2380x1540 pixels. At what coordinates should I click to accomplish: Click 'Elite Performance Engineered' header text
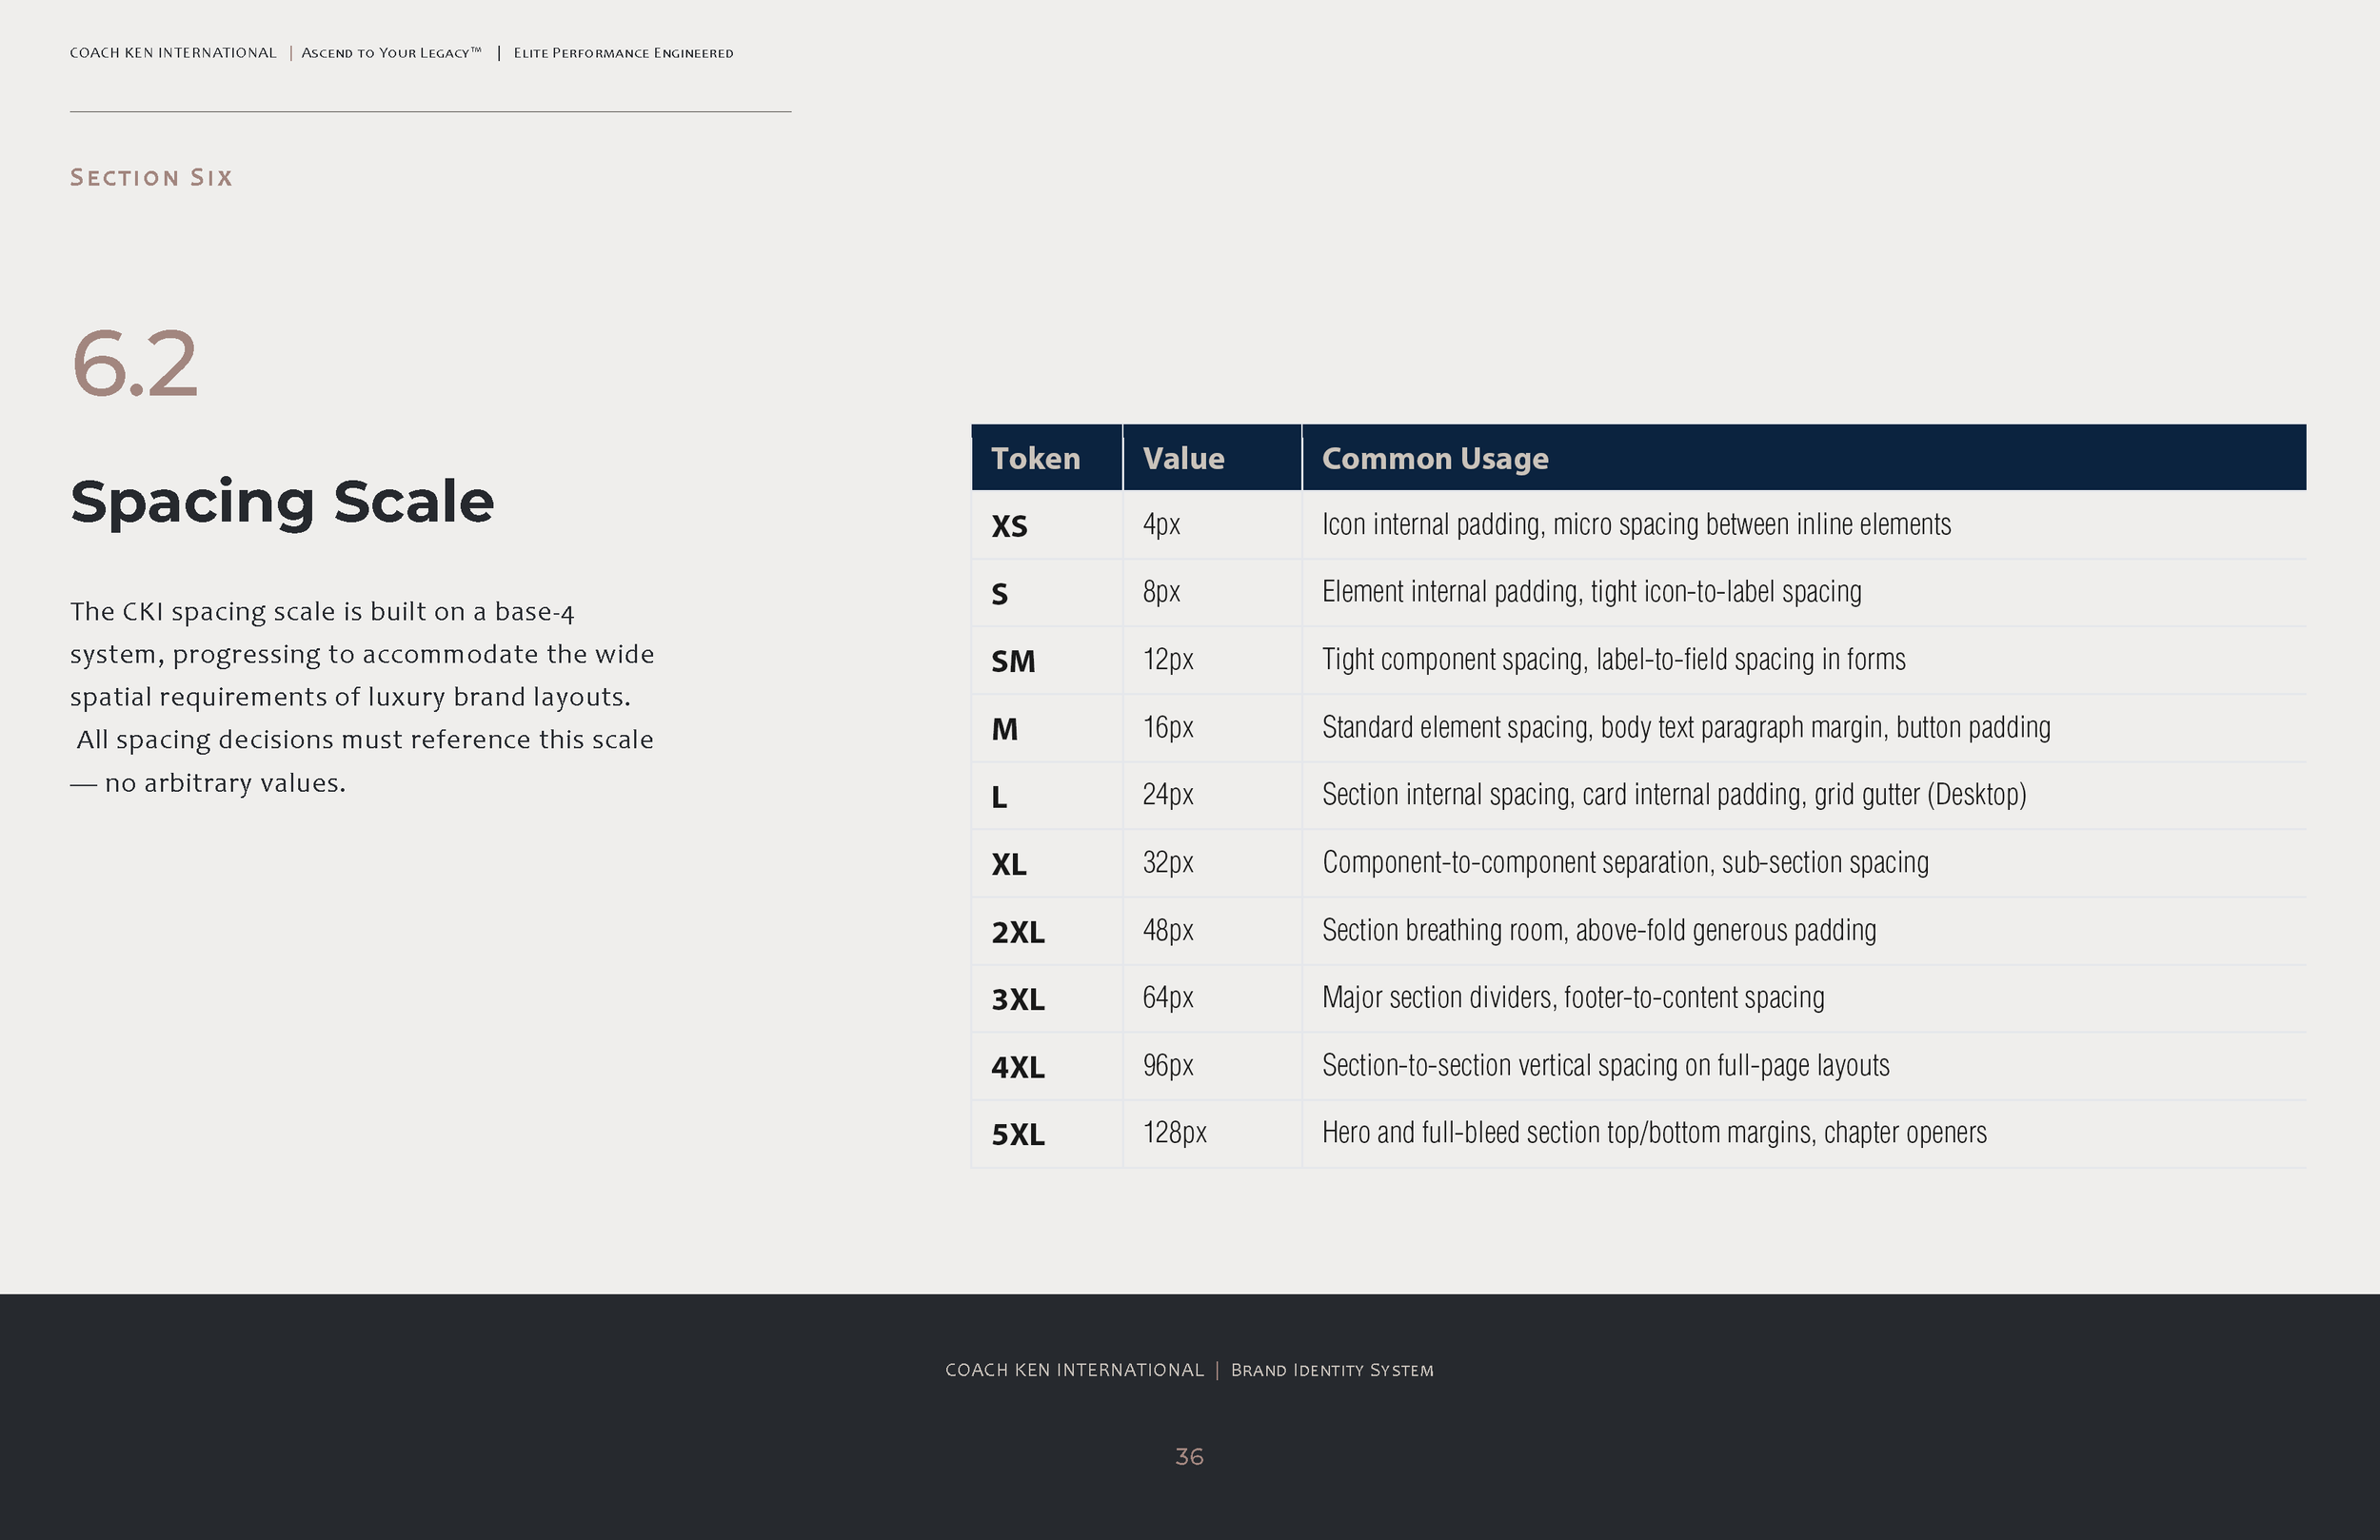tap(623, 53)
